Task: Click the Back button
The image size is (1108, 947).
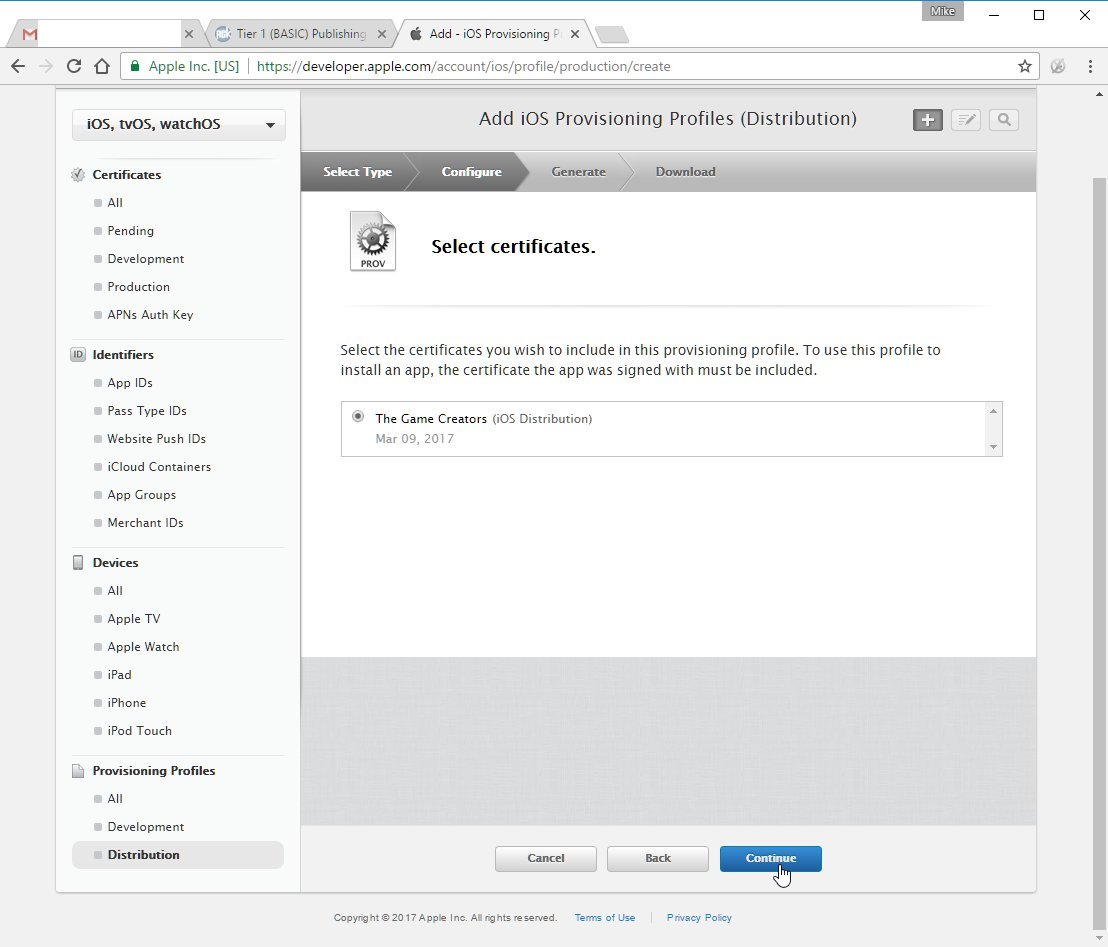Action: 658,859
